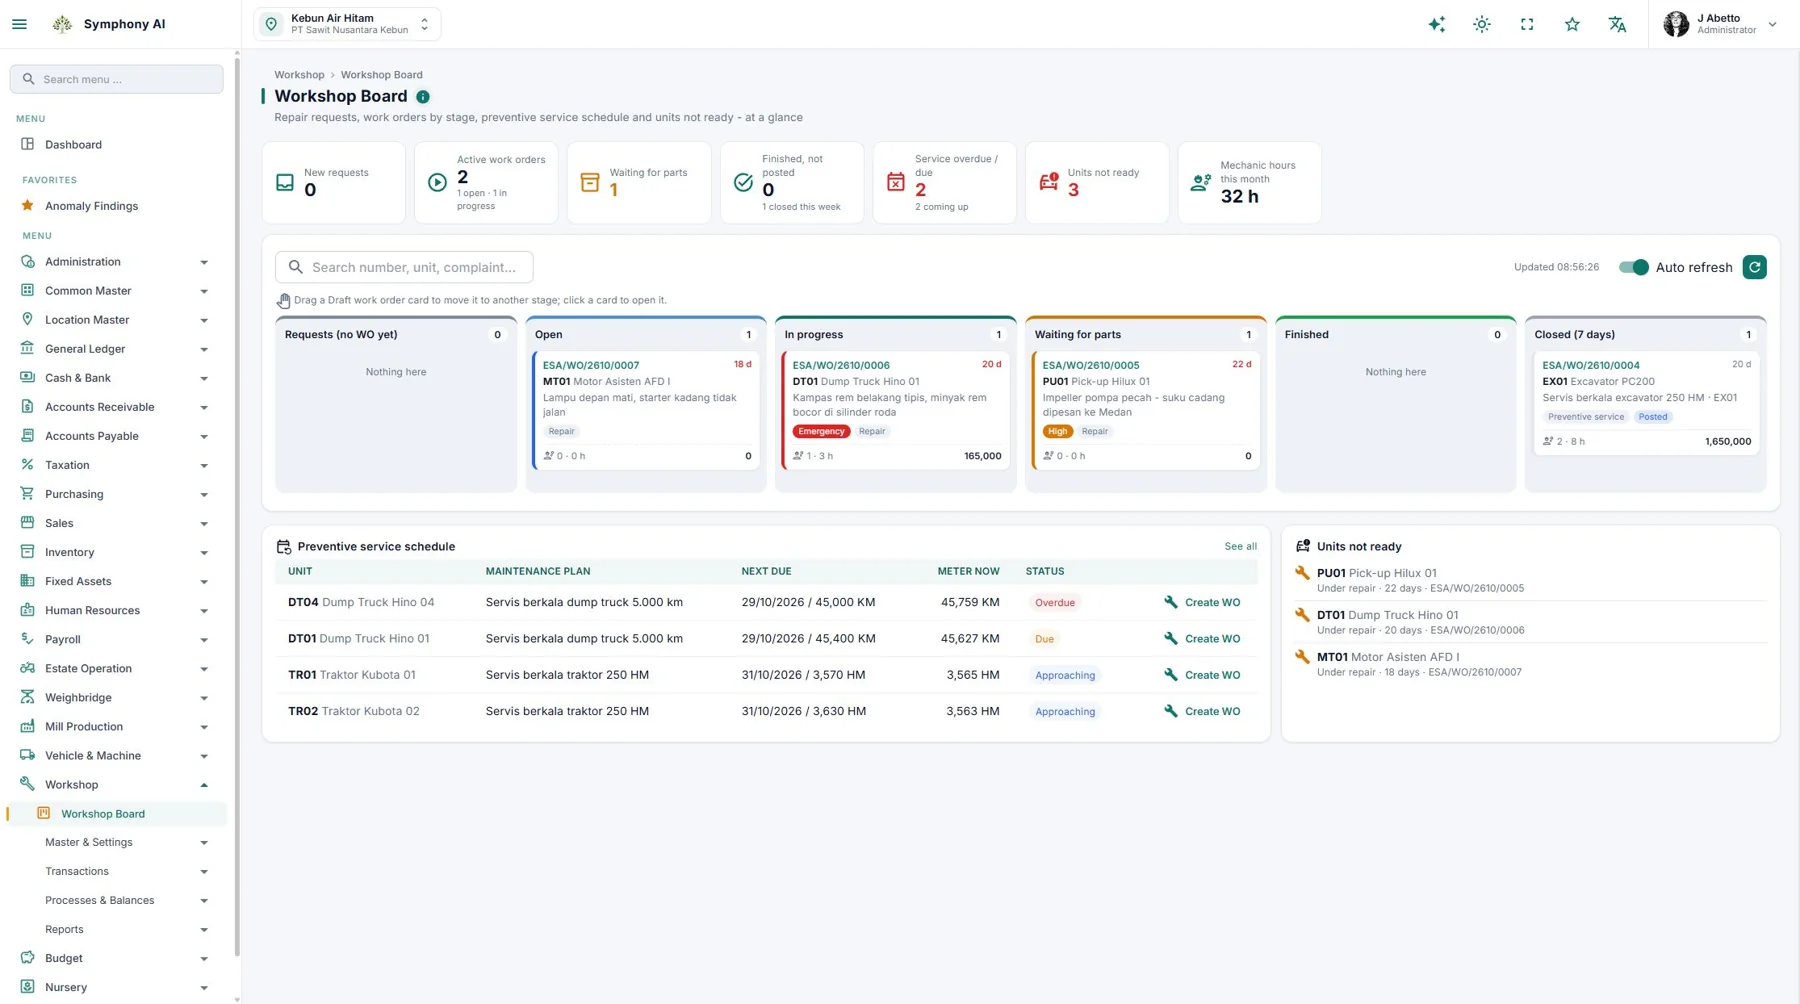
Task: Open work order card ESA/WO/2610/0006
Action: (895, 410)
